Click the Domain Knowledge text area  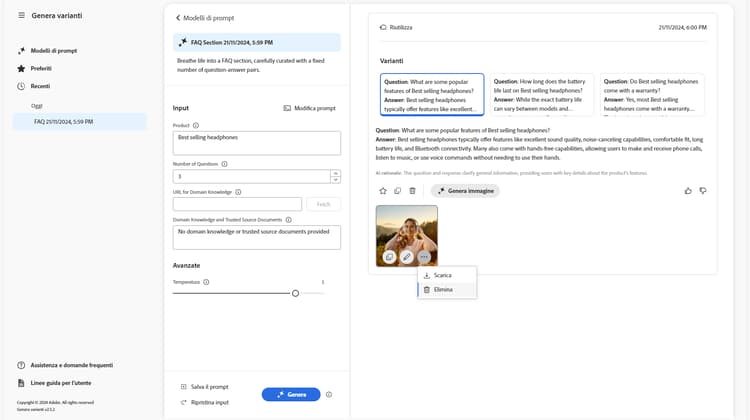pyautogui.click(x=257, y=237)
